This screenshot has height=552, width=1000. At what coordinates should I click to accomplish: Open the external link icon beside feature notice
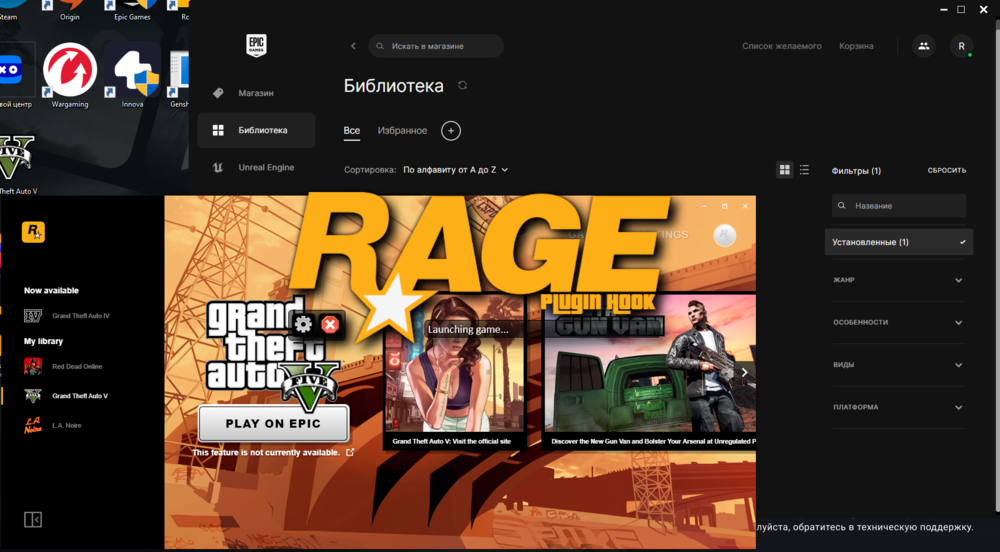[349, 453]
